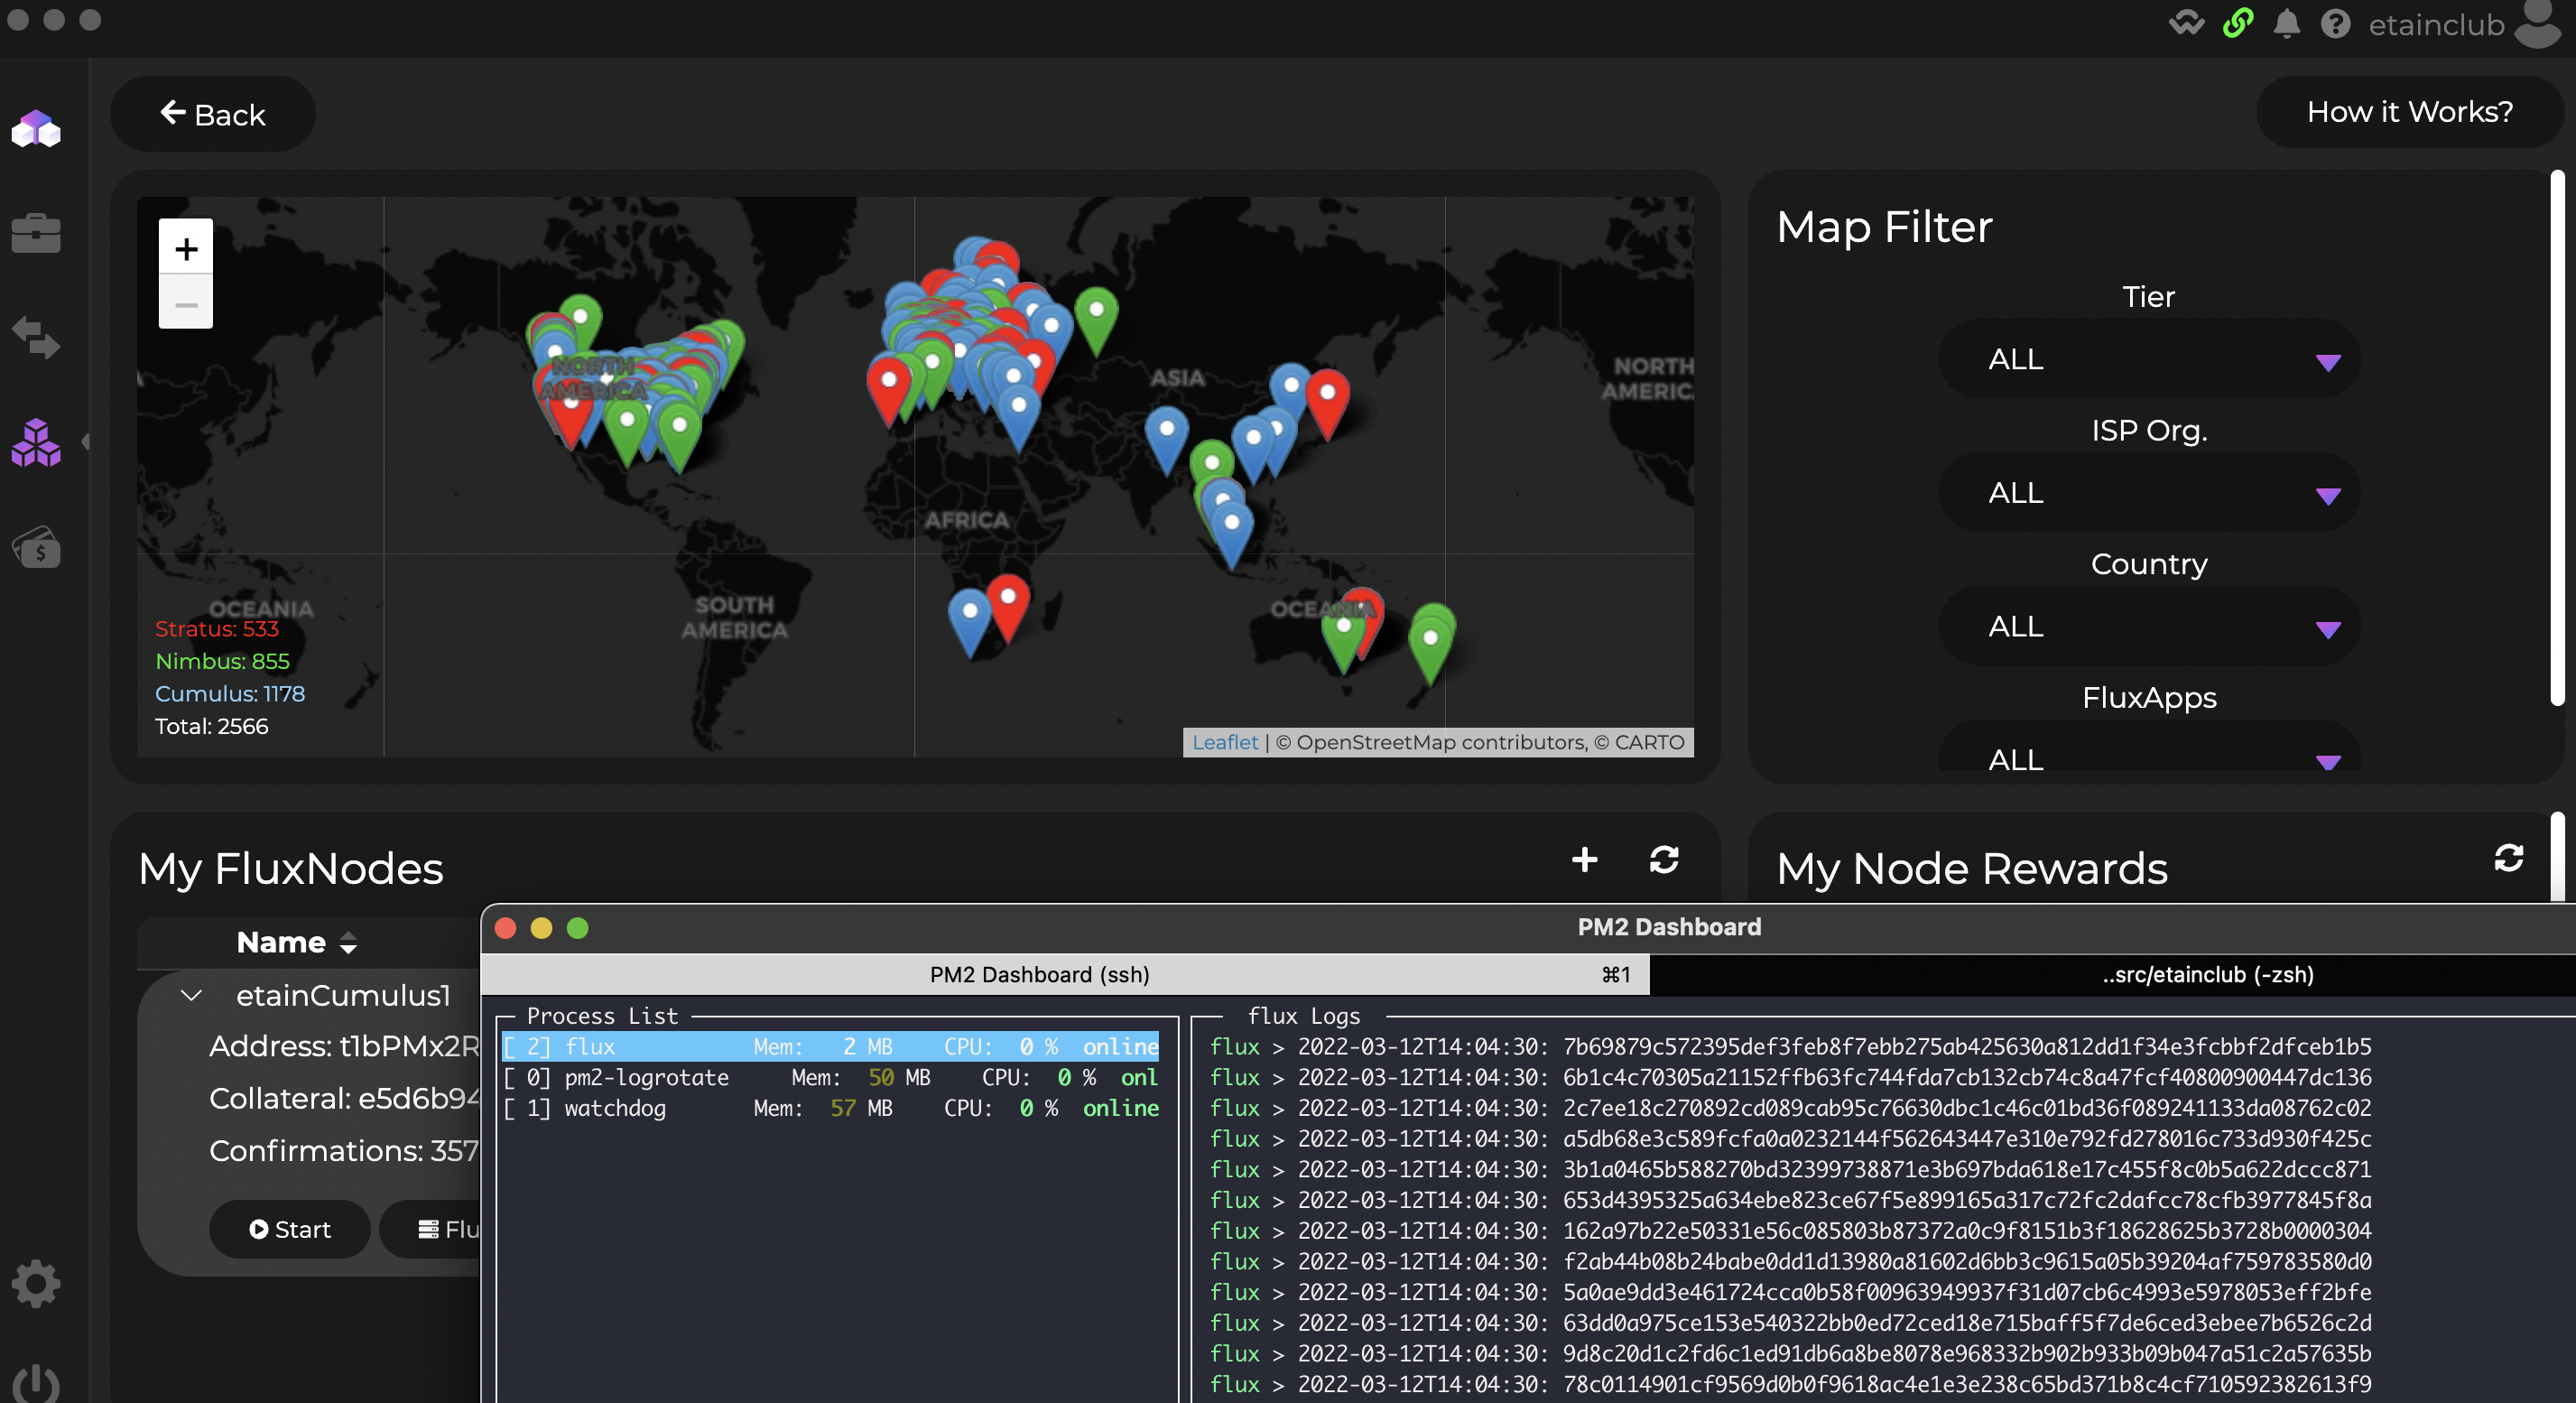Add a new FluxNode with plus icon
The image size is (2576, 1403).
(x=1584, y=859)
